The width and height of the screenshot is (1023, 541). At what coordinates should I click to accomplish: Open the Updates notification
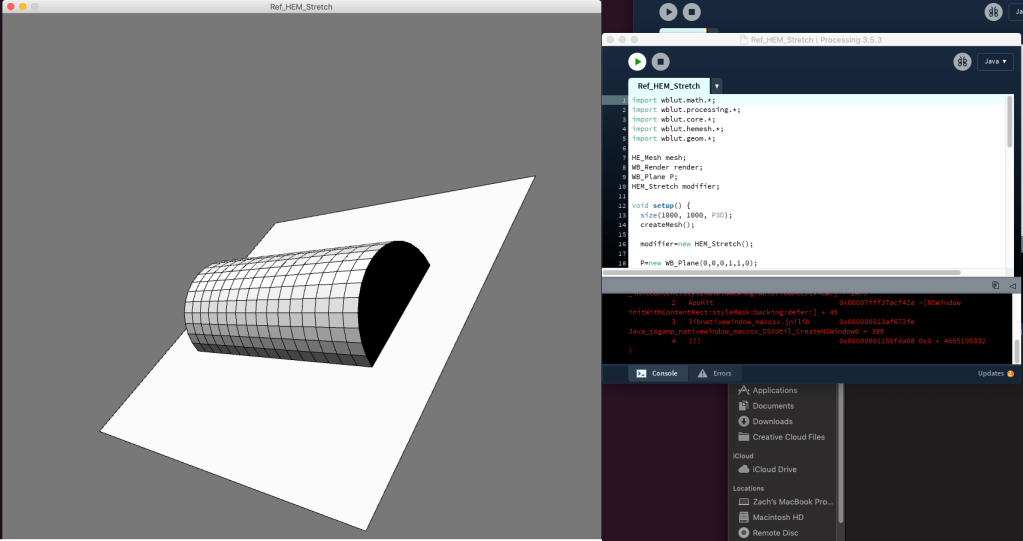point(995,373)
